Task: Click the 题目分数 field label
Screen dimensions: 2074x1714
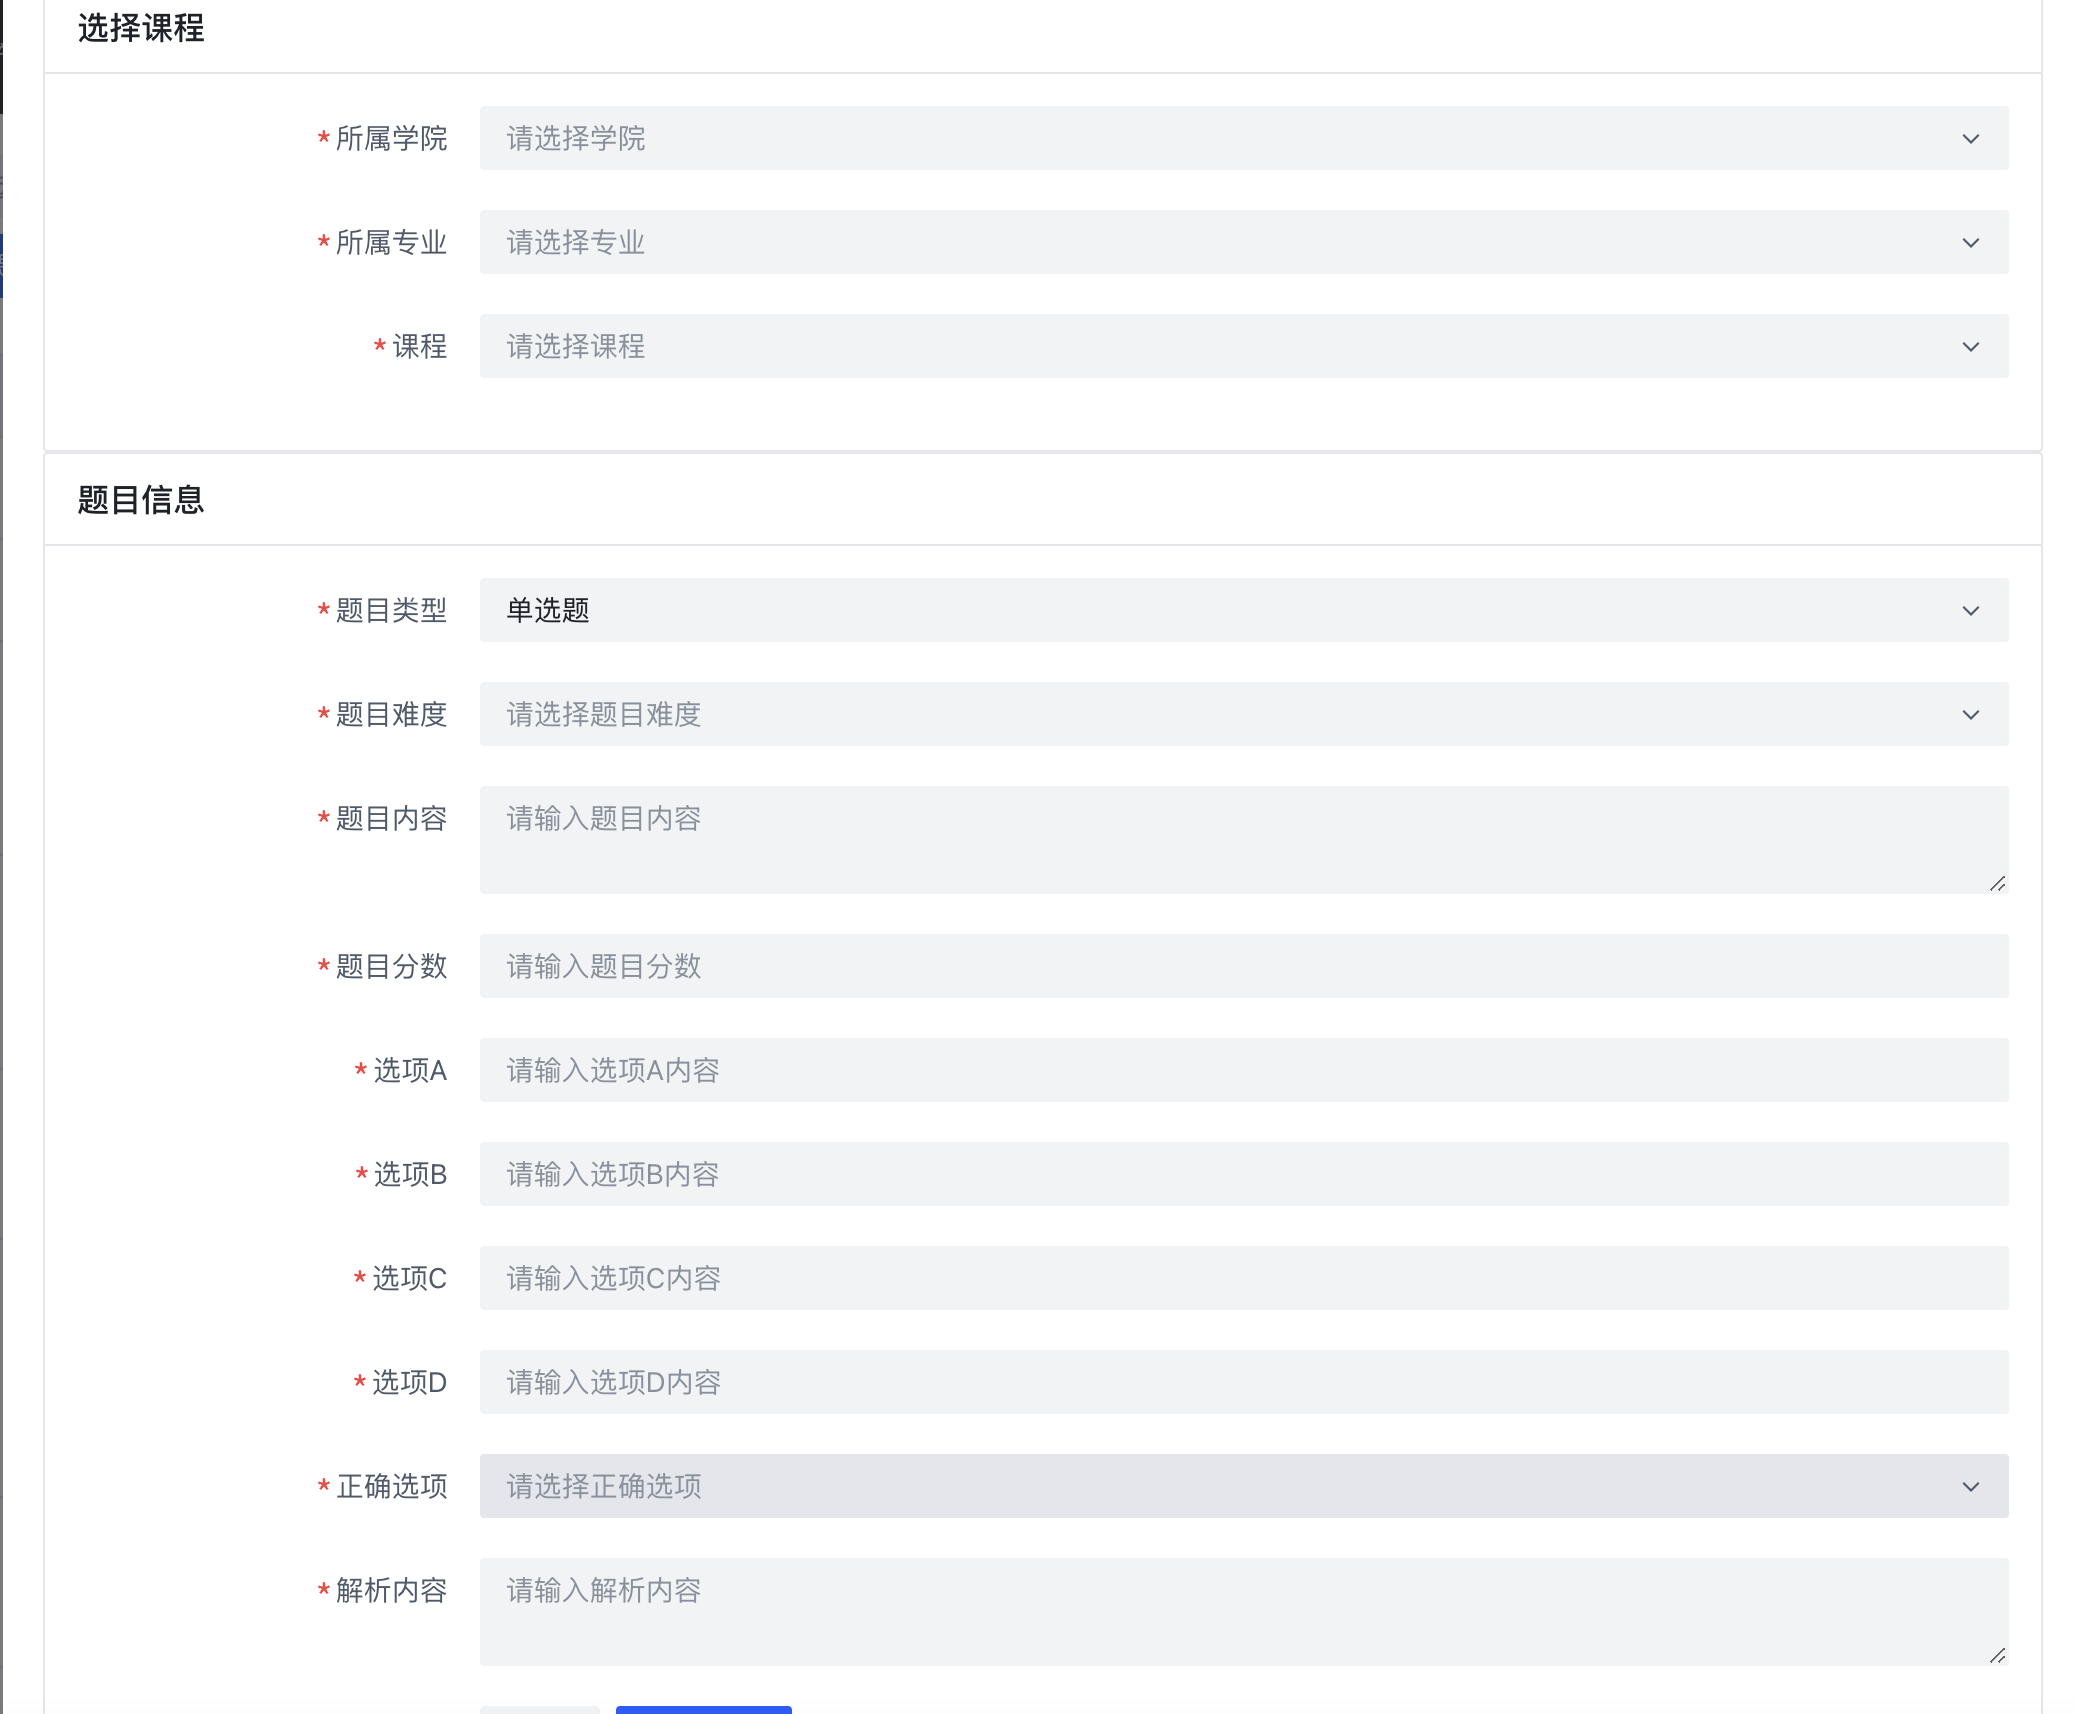Action: [x=391, y=966]
